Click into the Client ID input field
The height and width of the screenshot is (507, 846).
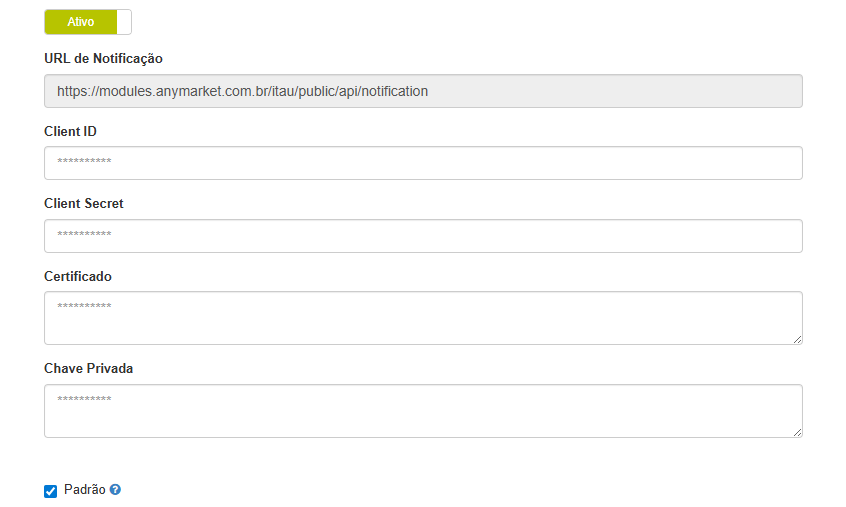pyautogui.click(x=423, y=163)
